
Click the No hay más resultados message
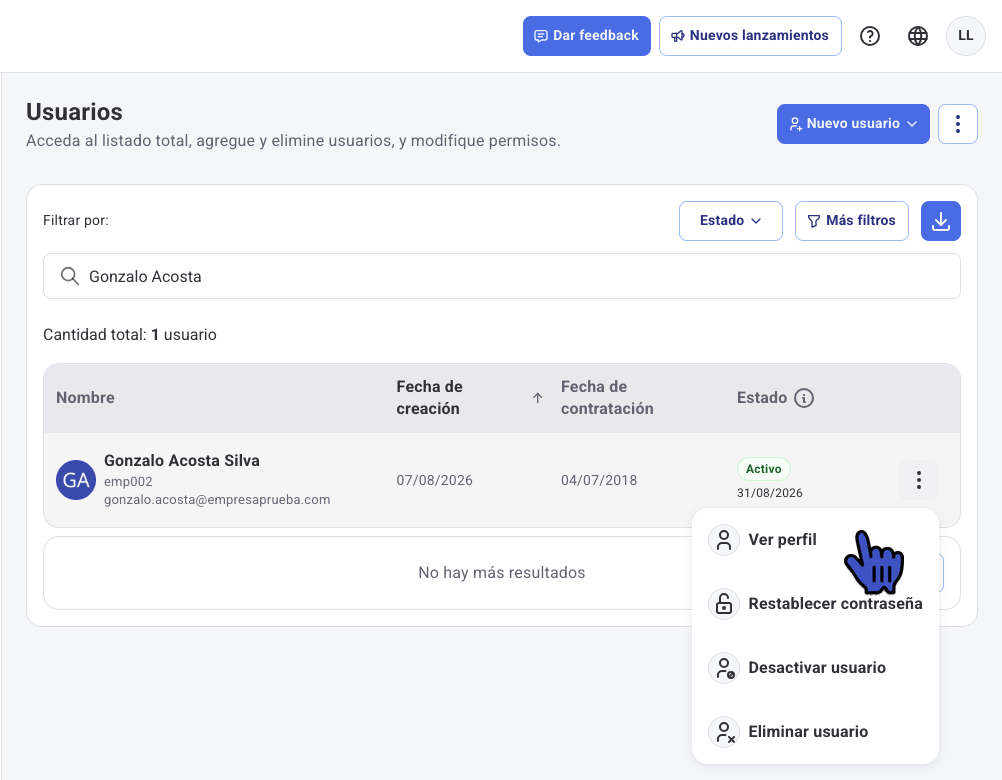point(502,572)
